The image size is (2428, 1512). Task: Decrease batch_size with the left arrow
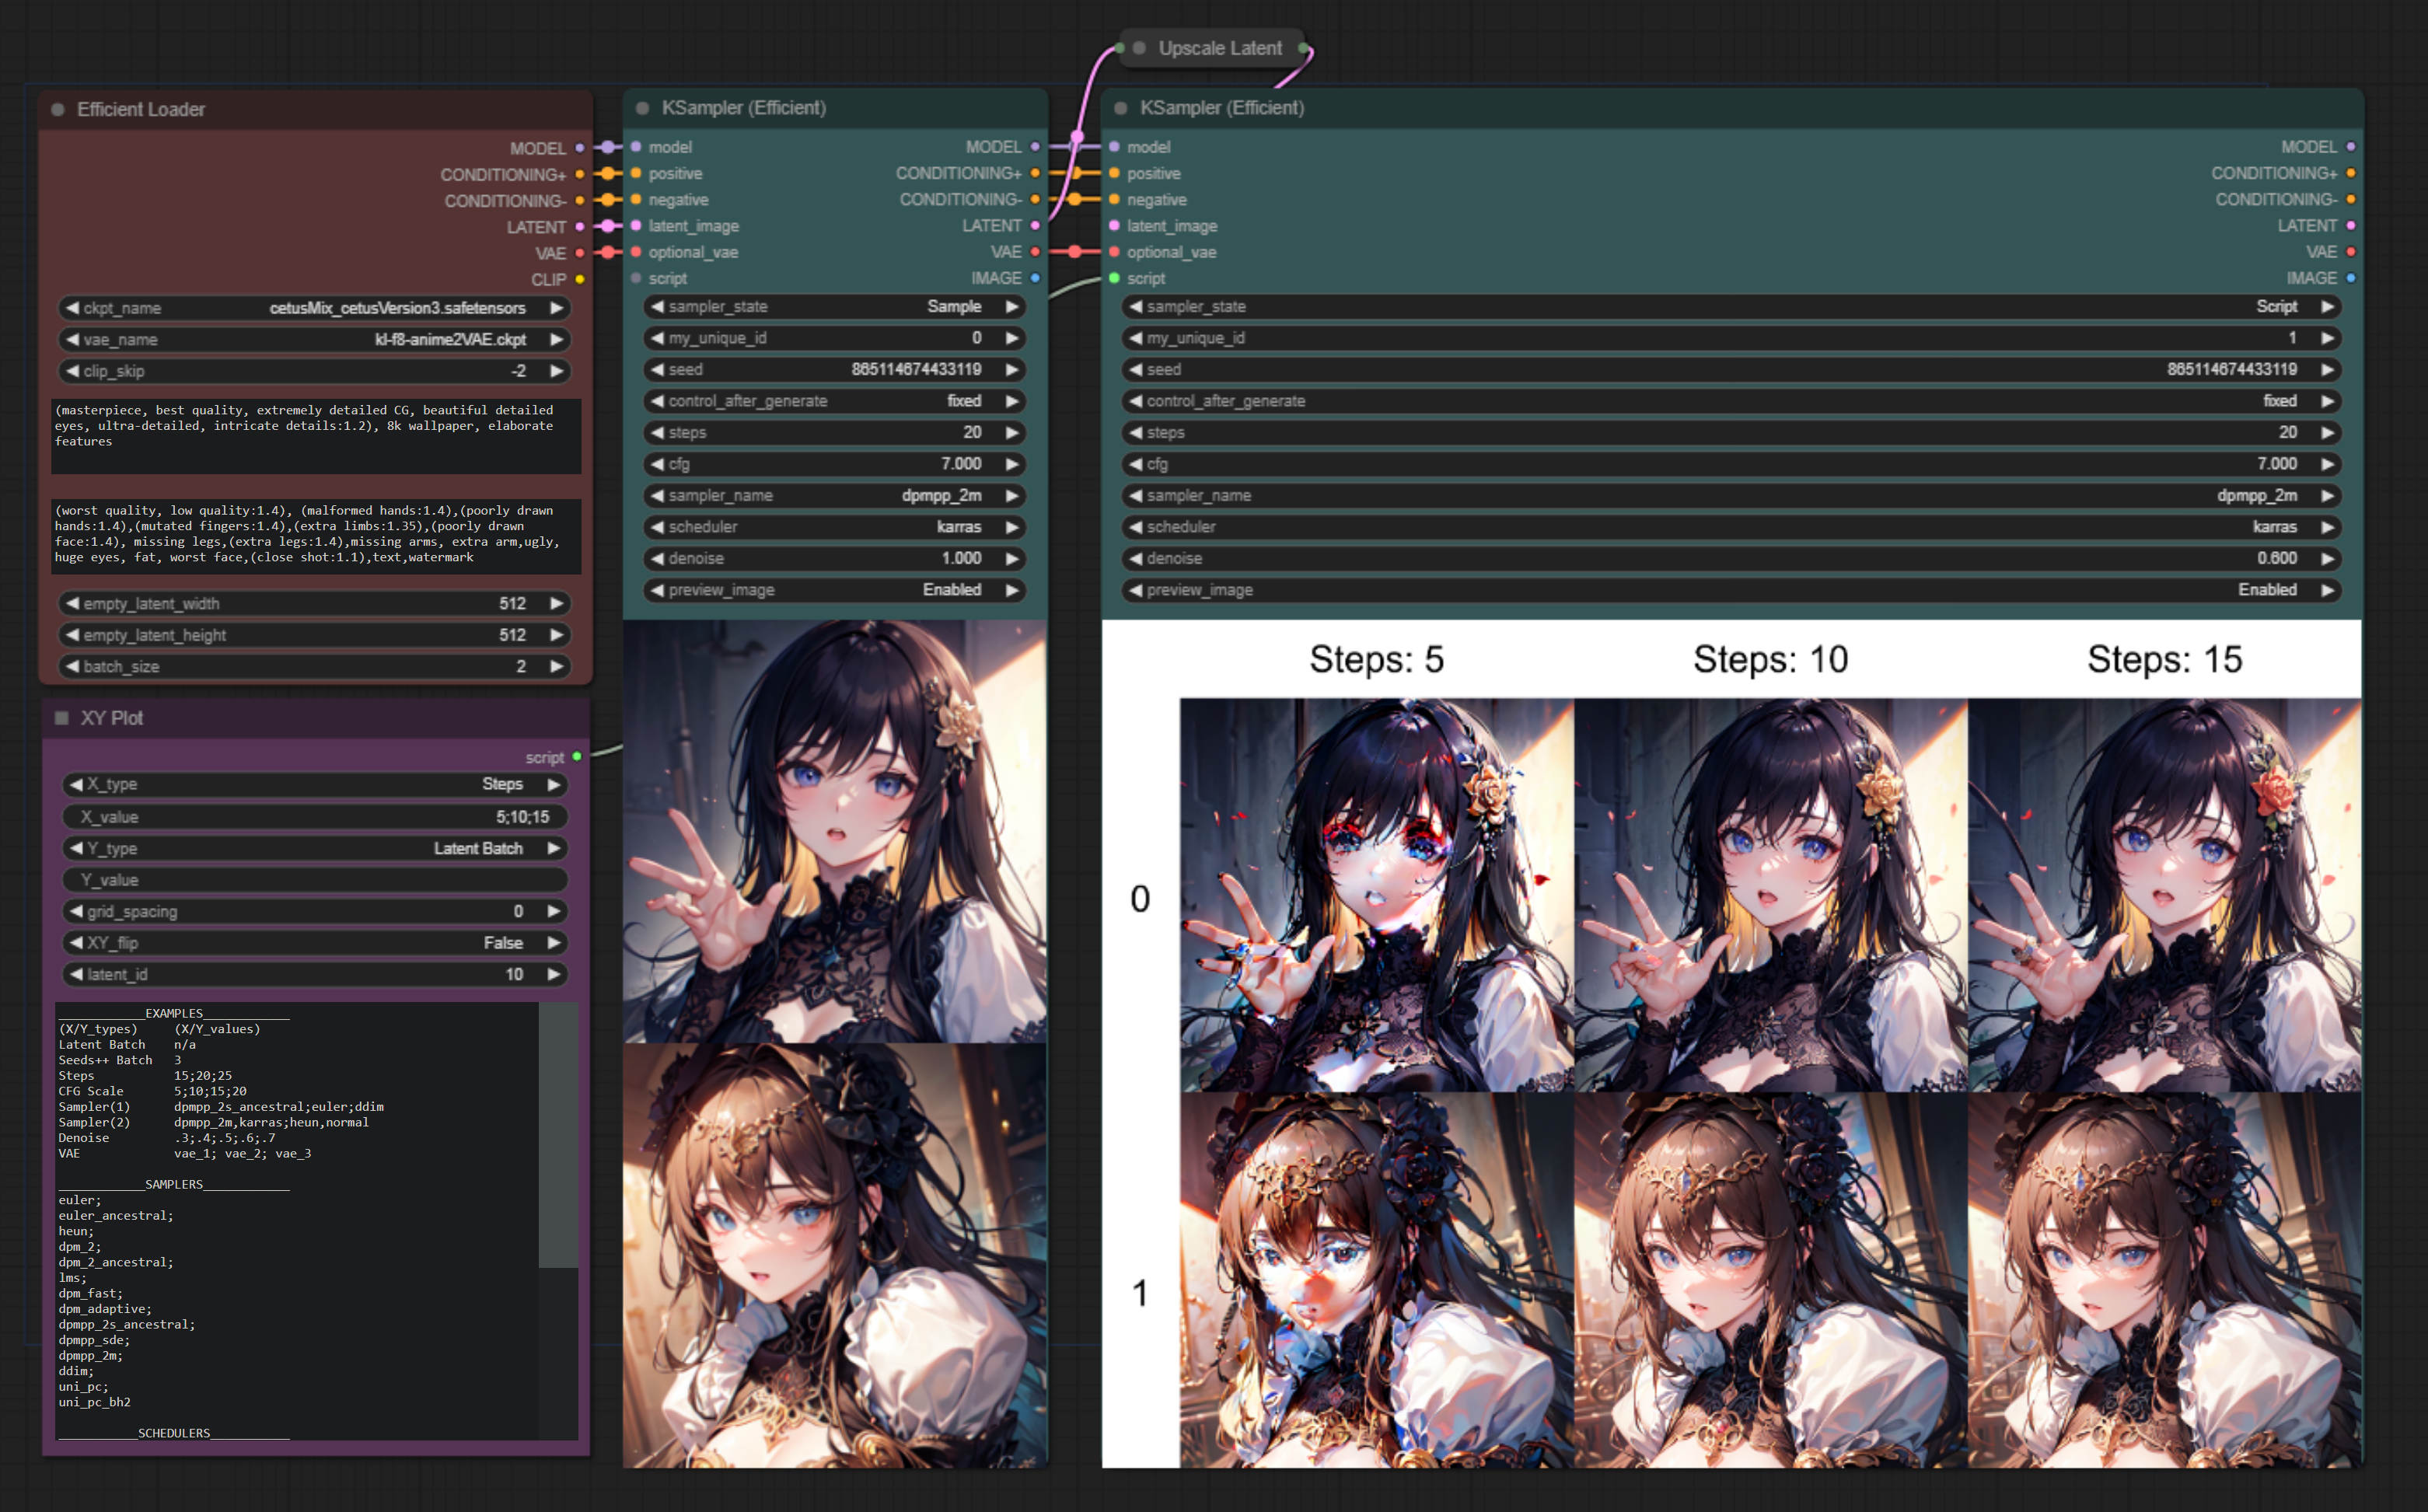point(73,666)
